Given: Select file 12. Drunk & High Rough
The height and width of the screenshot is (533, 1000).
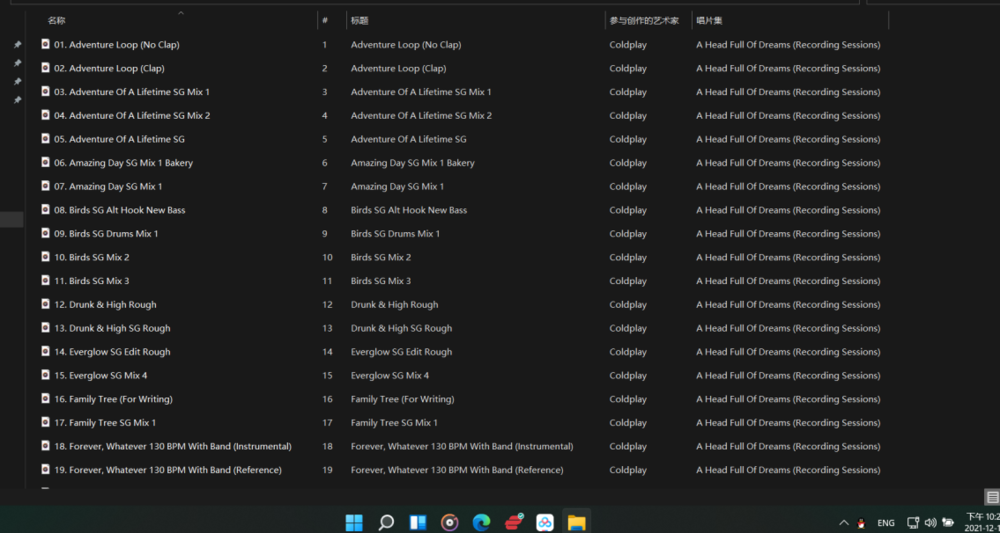Looking at the screenshot, I should (105, 304).
